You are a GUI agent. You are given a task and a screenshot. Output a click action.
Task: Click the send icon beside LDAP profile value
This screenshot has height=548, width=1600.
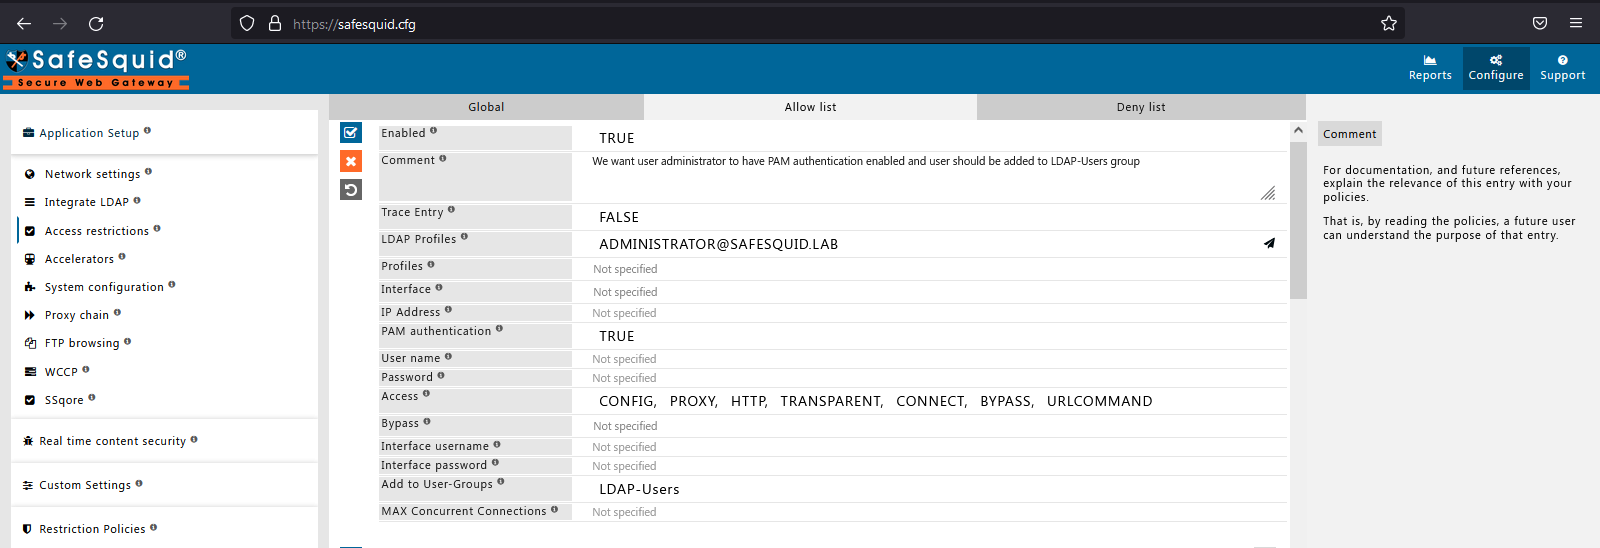(1269, 243)
